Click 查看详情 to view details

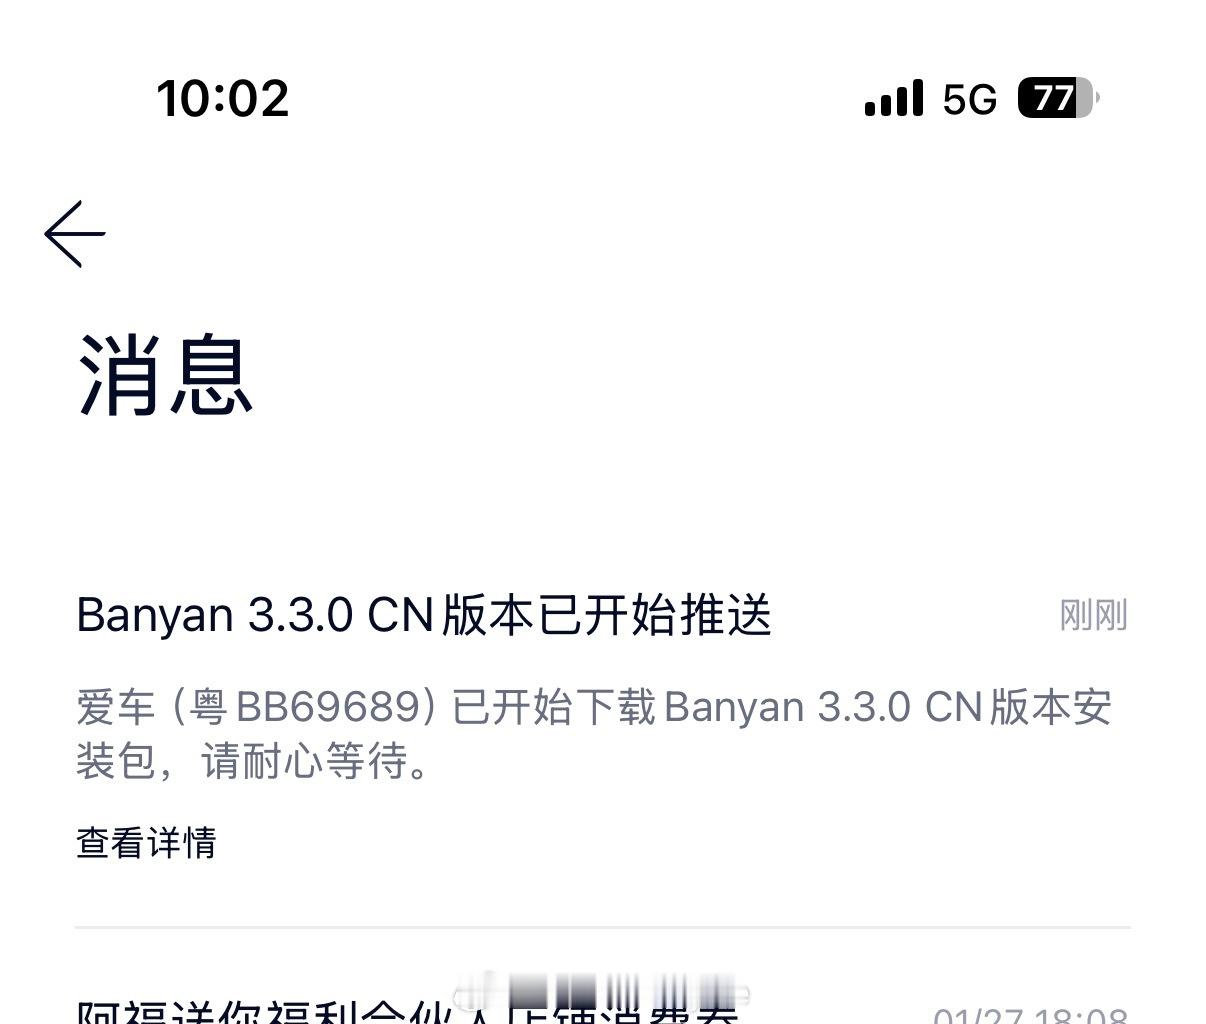[146, 842]
